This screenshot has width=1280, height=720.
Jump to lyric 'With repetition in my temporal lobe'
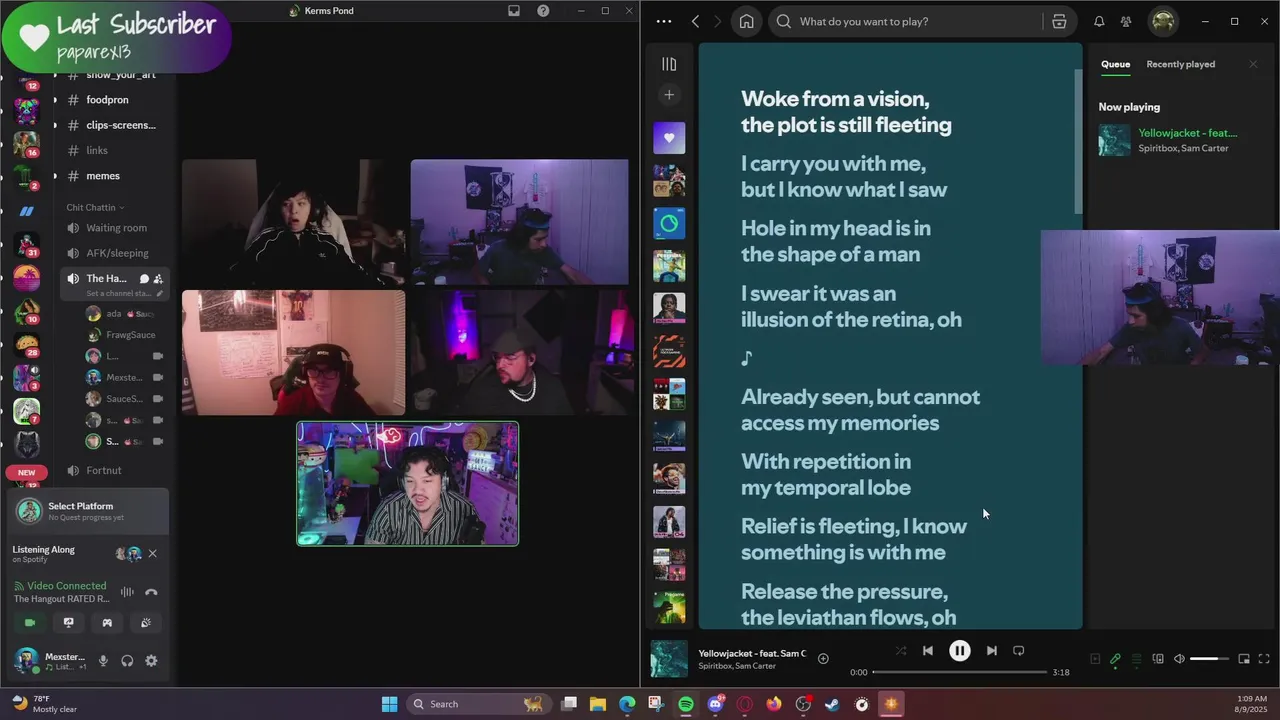tap(826, 474)
